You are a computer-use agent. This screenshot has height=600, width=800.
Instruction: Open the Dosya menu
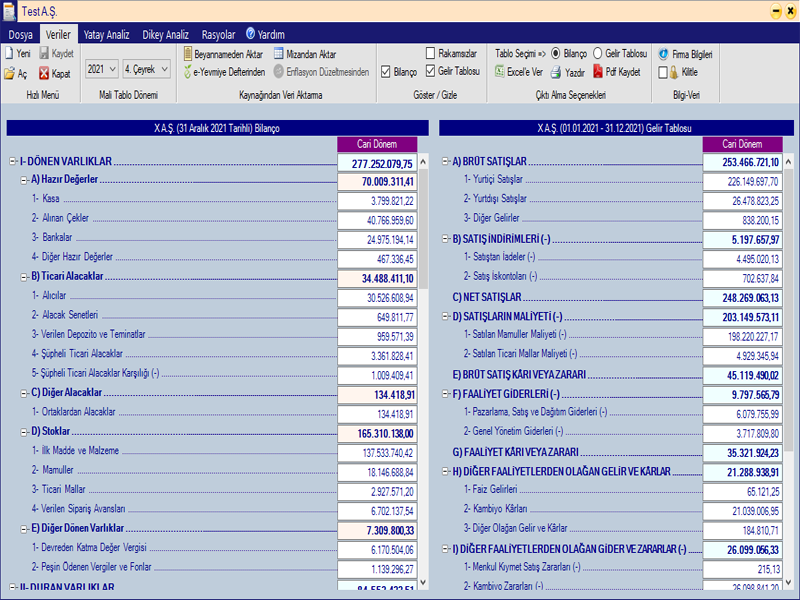pyautogui.click(x=20, y=35)
